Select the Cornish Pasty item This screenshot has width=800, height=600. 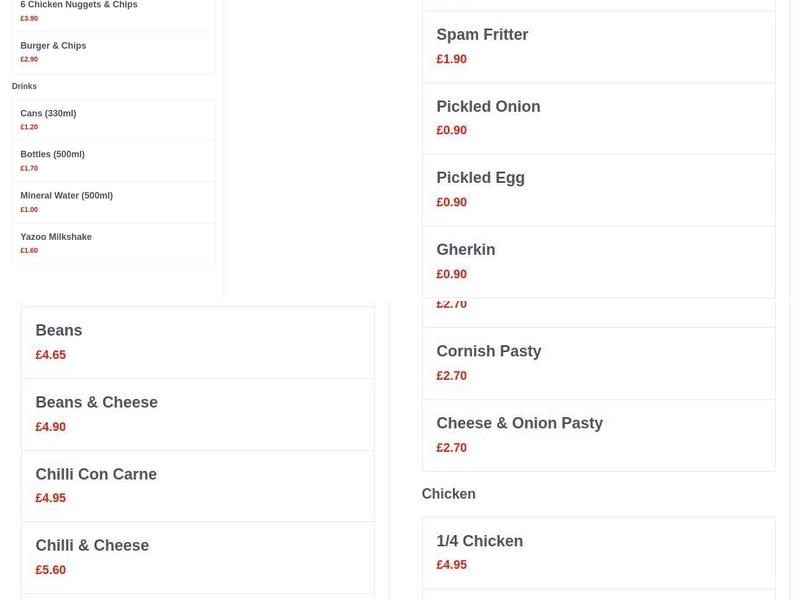point(488,352)
